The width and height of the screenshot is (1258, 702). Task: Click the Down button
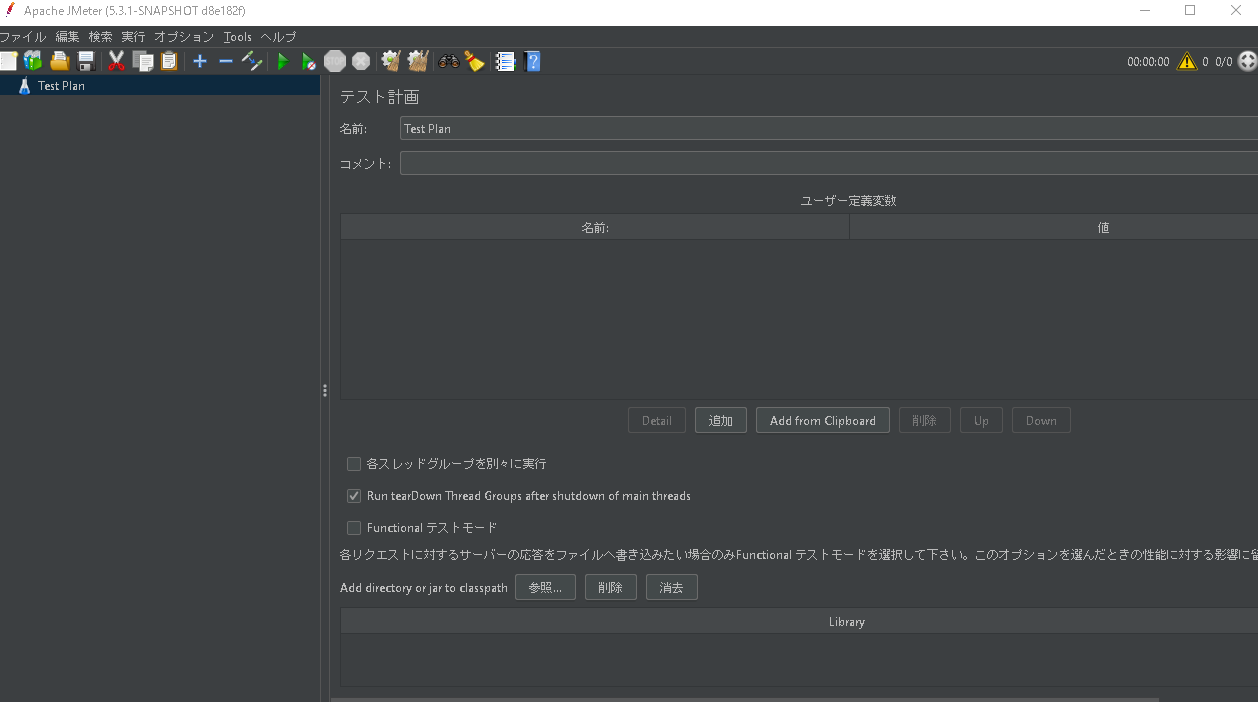tap(1041, 420)
